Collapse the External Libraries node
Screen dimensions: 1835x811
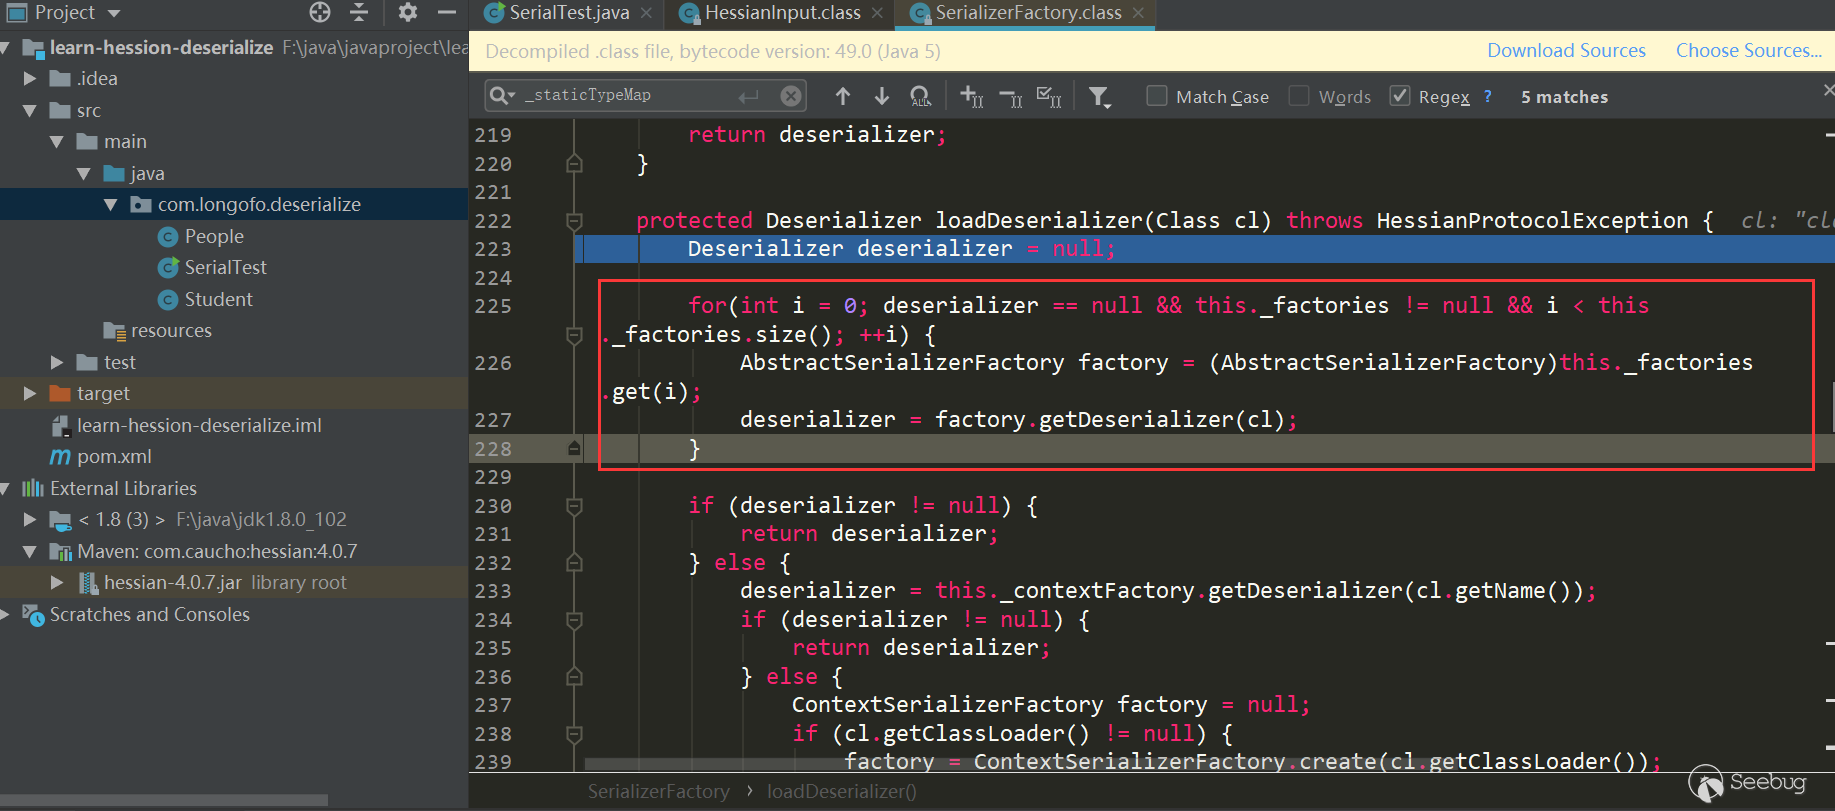[6, 488]
